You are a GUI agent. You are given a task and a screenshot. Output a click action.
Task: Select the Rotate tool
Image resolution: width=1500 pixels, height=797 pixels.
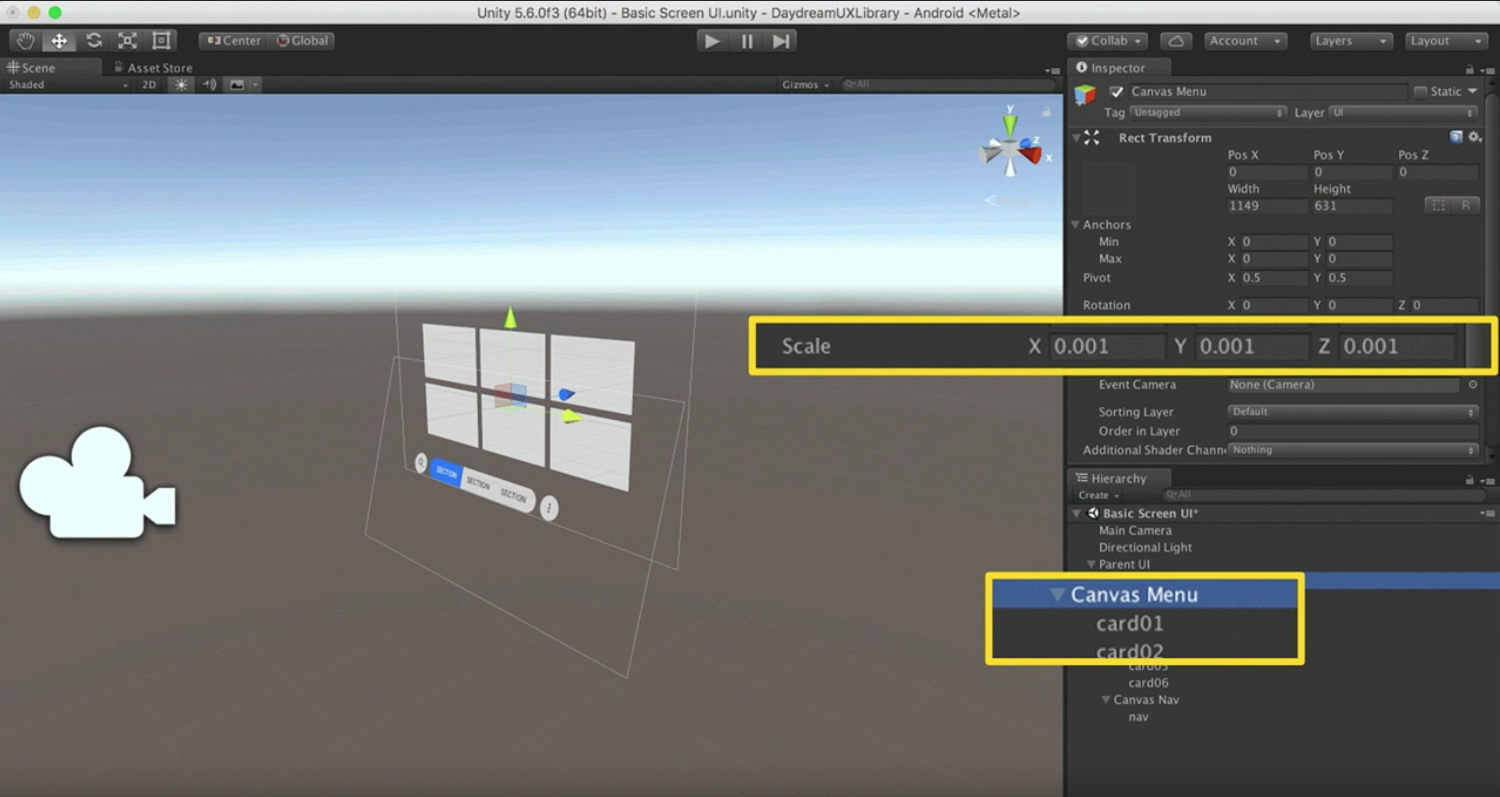click(x=93, y=40)
